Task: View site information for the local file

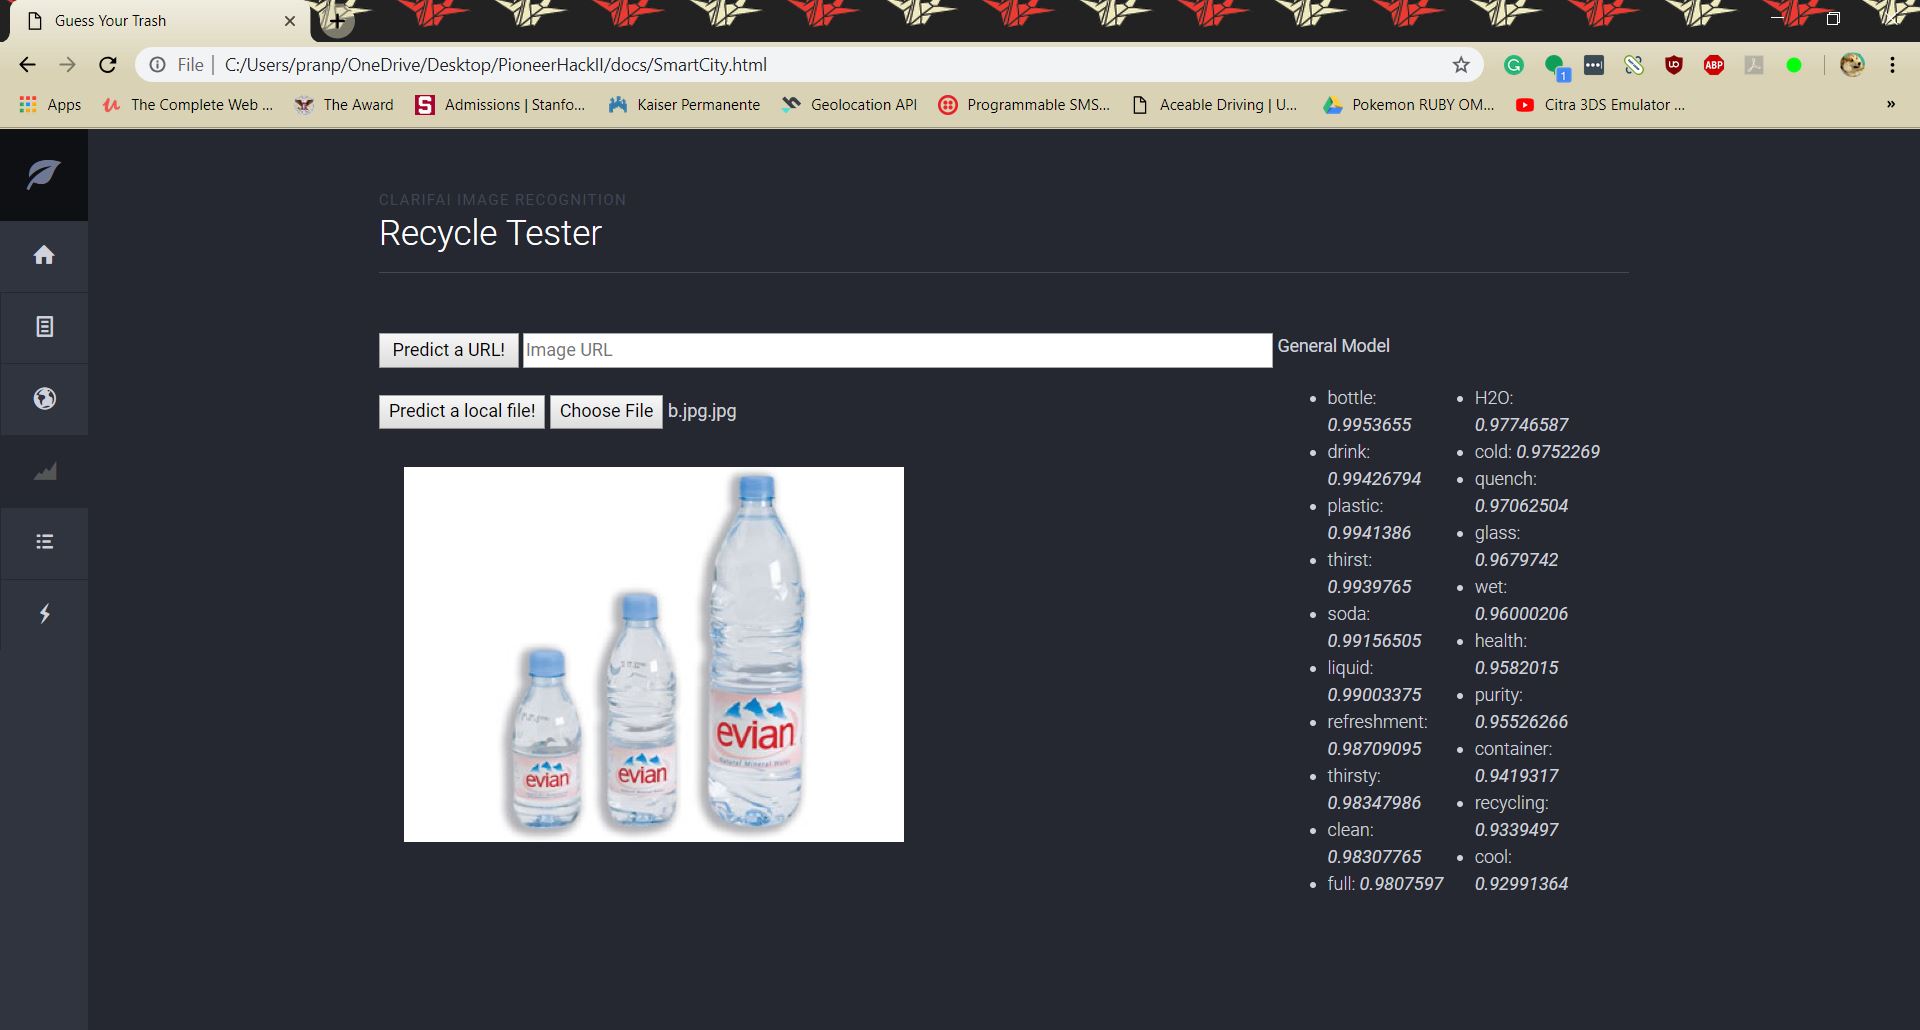Action: point(157,65)
